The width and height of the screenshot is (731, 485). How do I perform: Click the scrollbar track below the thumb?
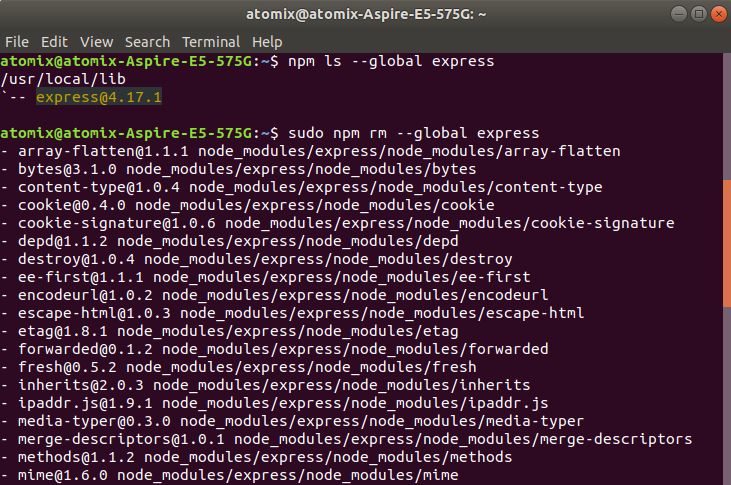pyautogui.click(x=727, y=396)
